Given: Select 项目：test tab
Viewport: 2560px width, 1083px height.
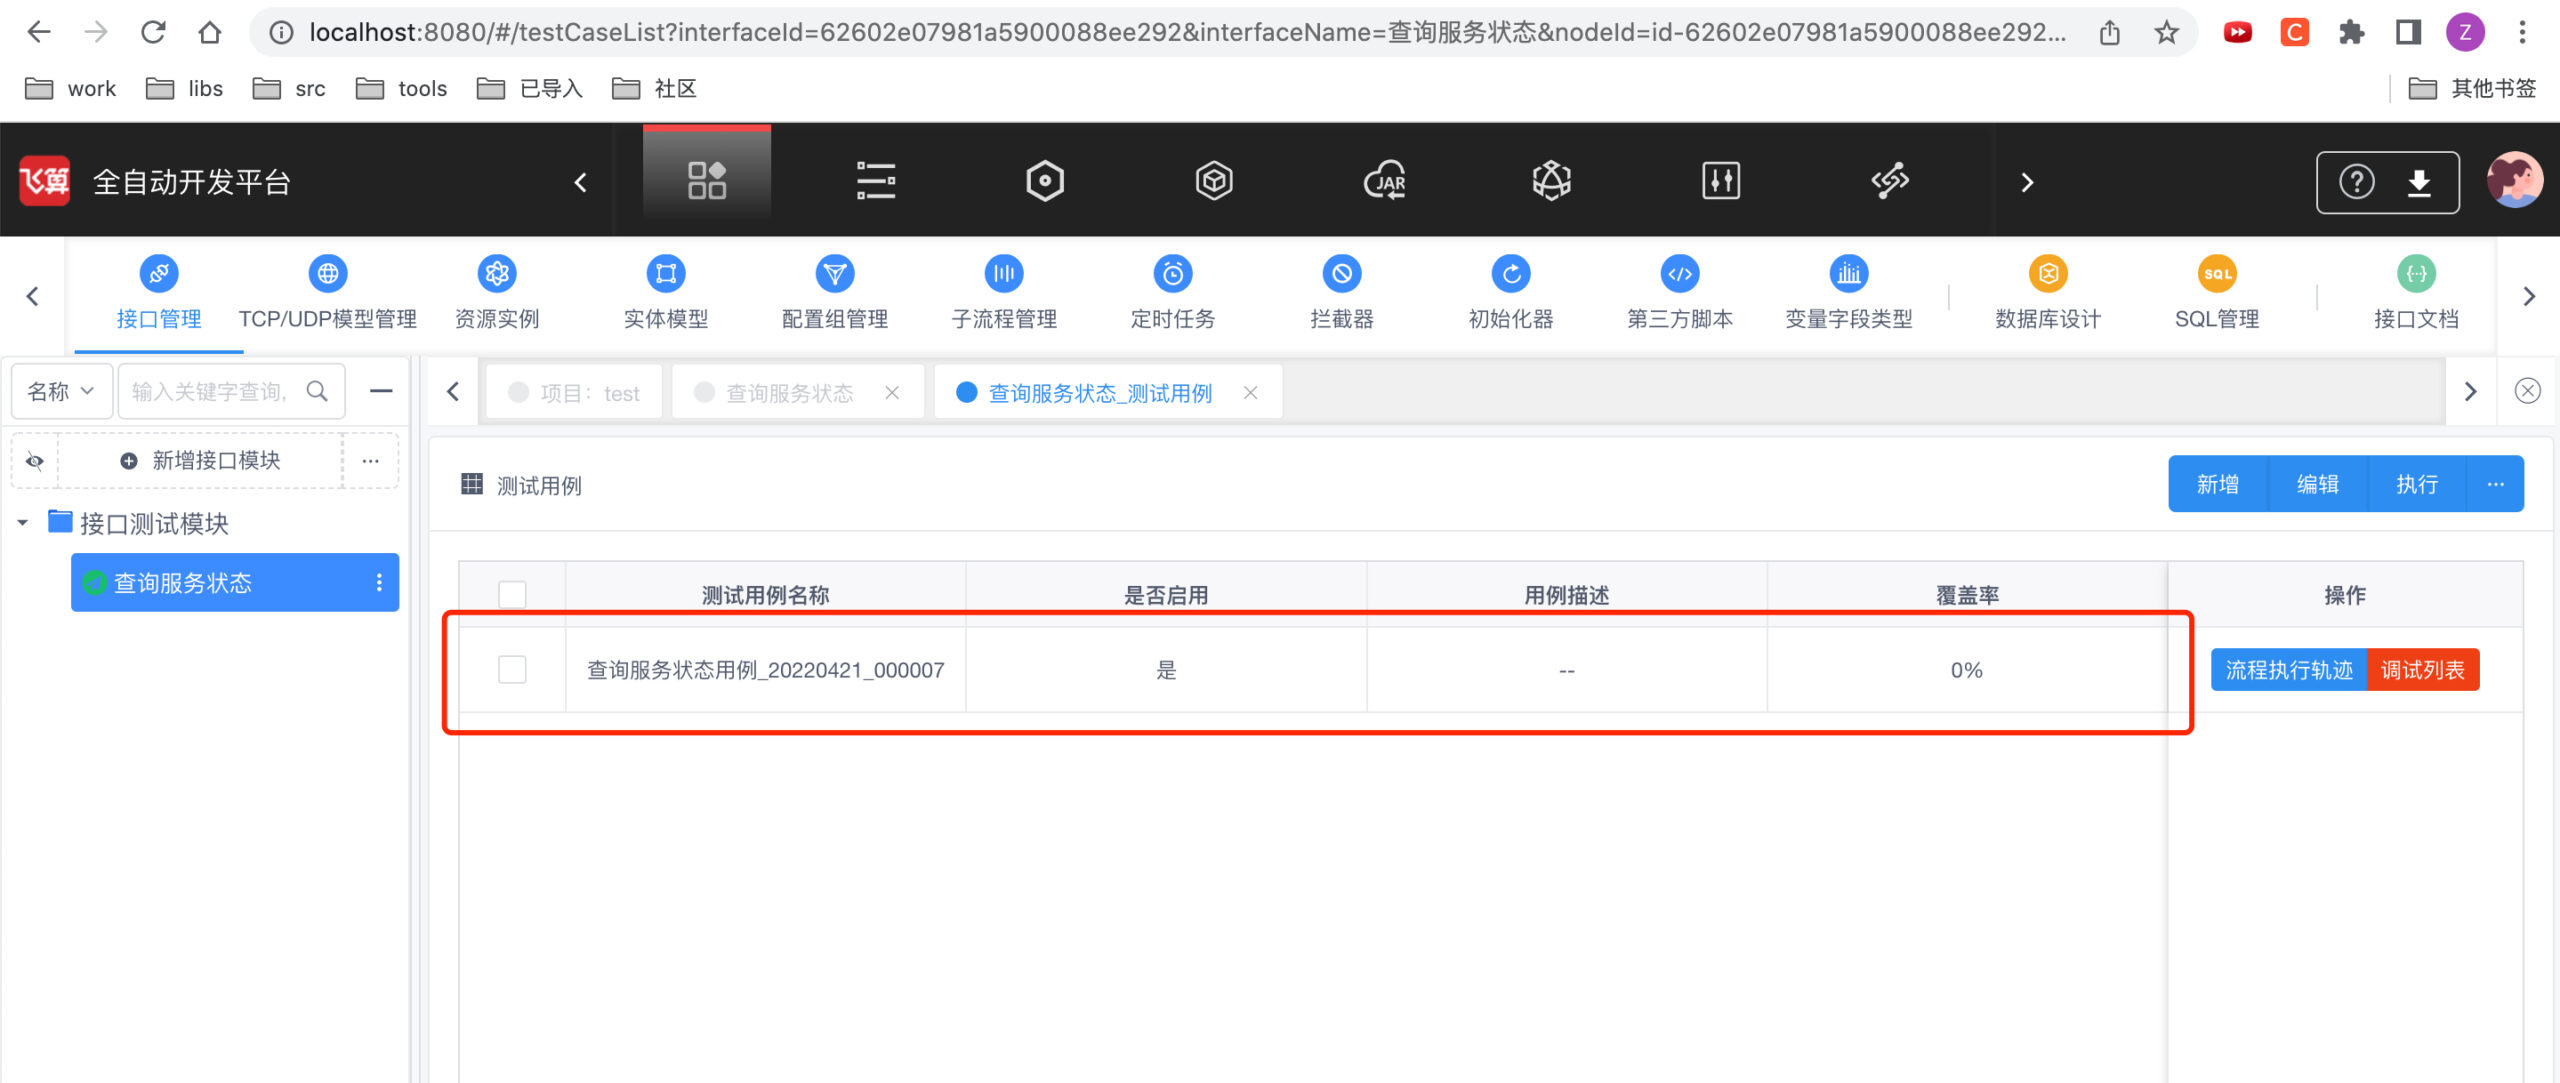Looking at the screenshot, I should click(578, 392).
